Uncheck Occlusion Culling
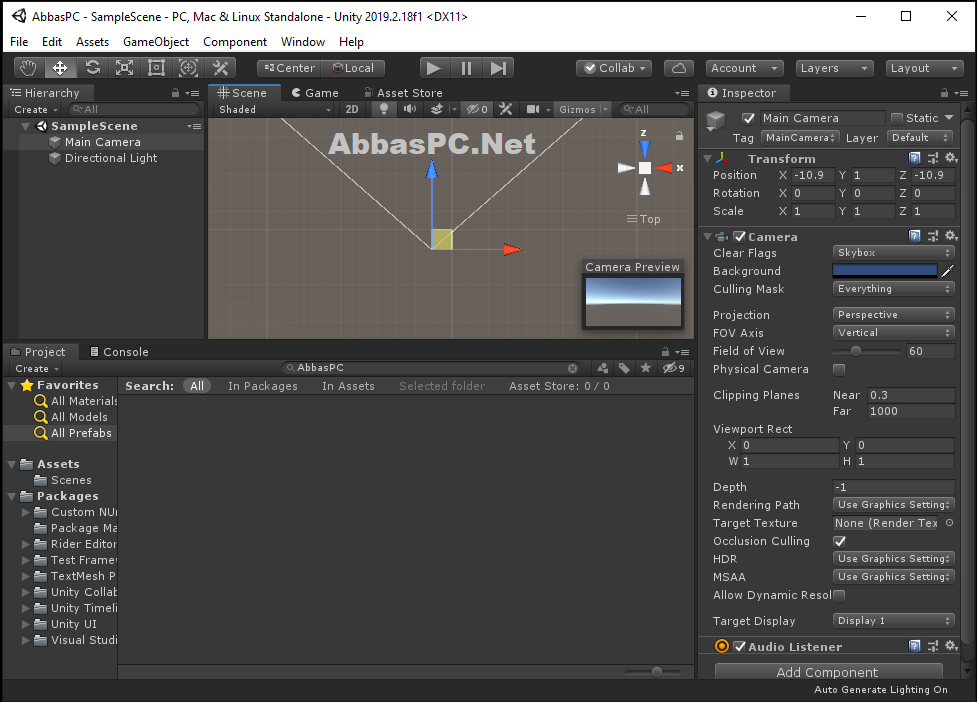This screenshot has height=702, width=977. point(839,541)
